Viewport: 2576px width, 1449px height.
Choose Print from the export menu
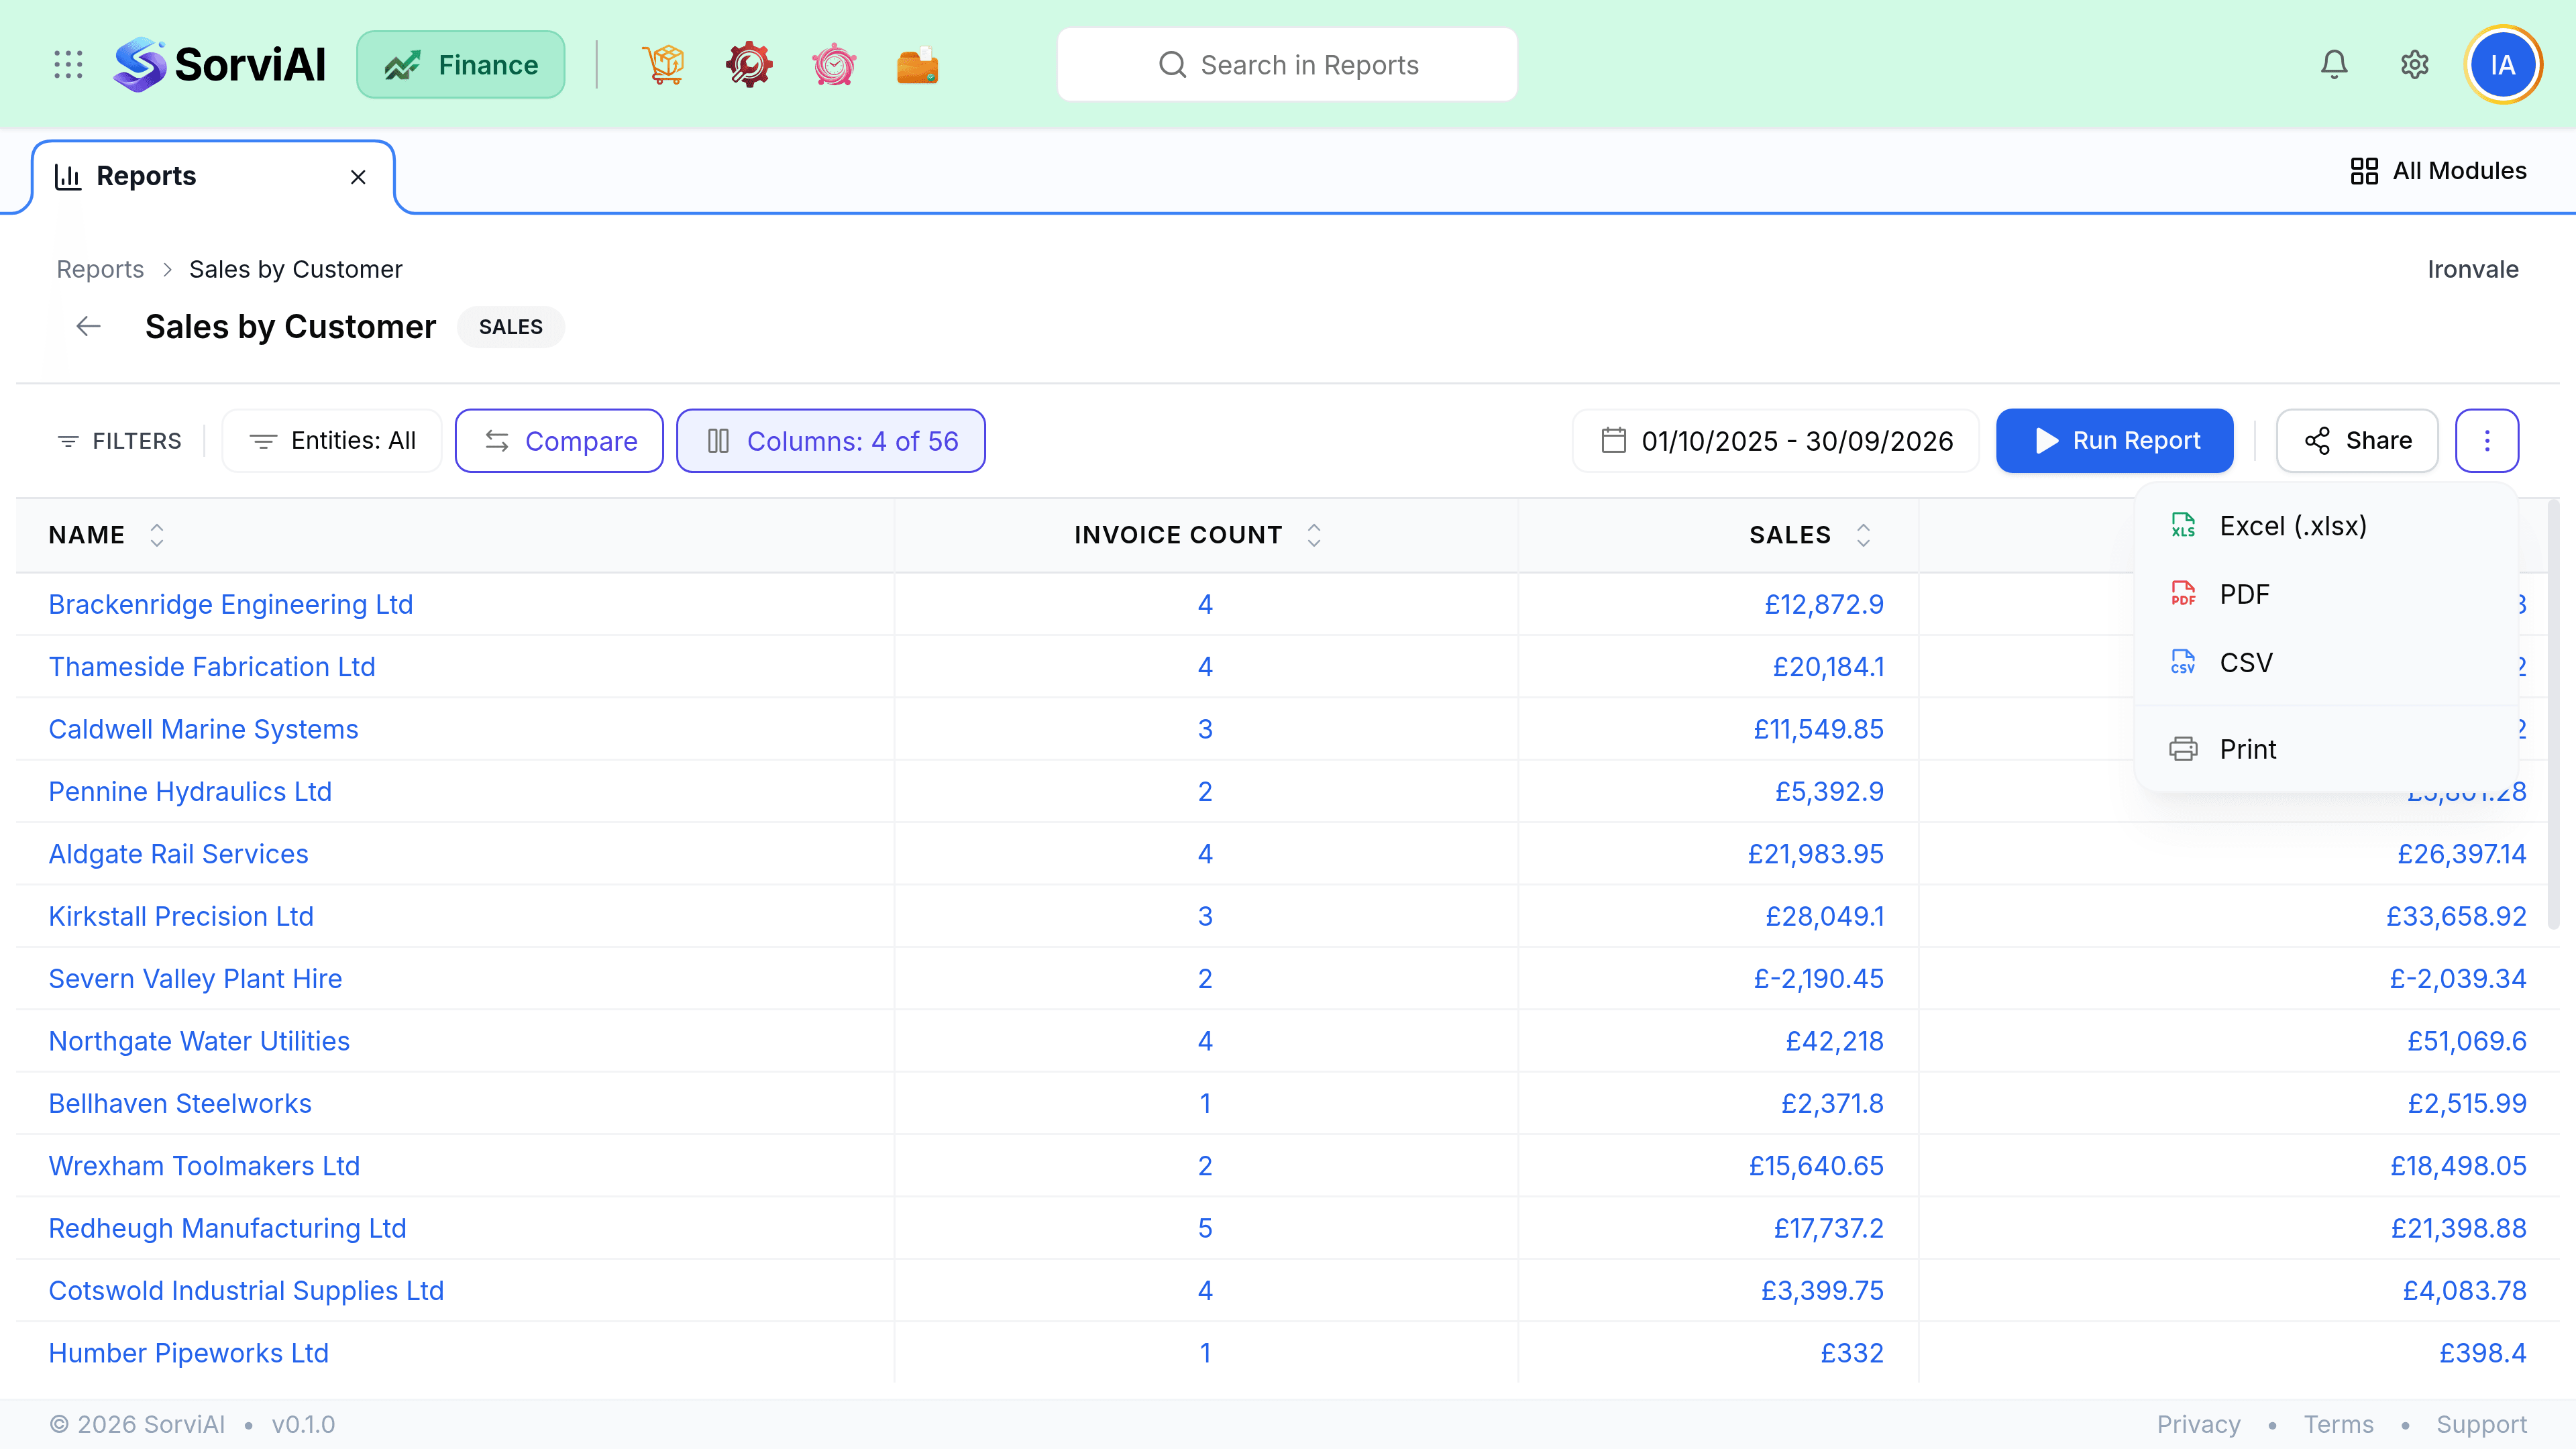coord(2326,749)
